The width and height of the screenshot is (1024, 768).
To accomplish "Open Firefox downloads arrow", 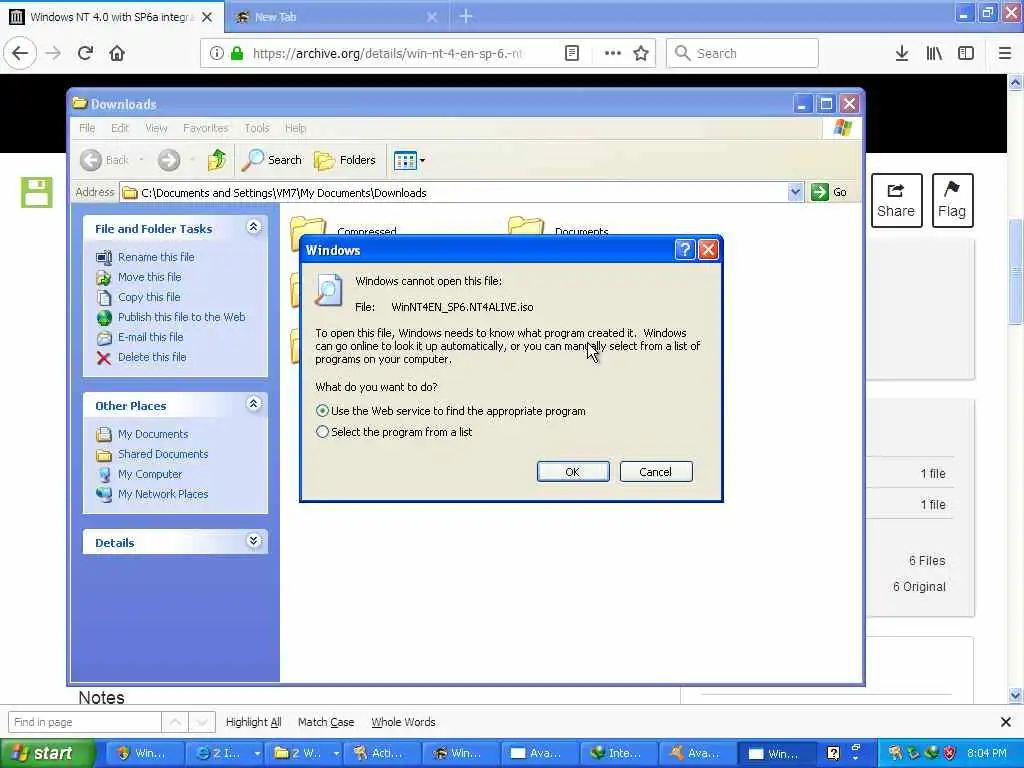I will tap(902, 53).
